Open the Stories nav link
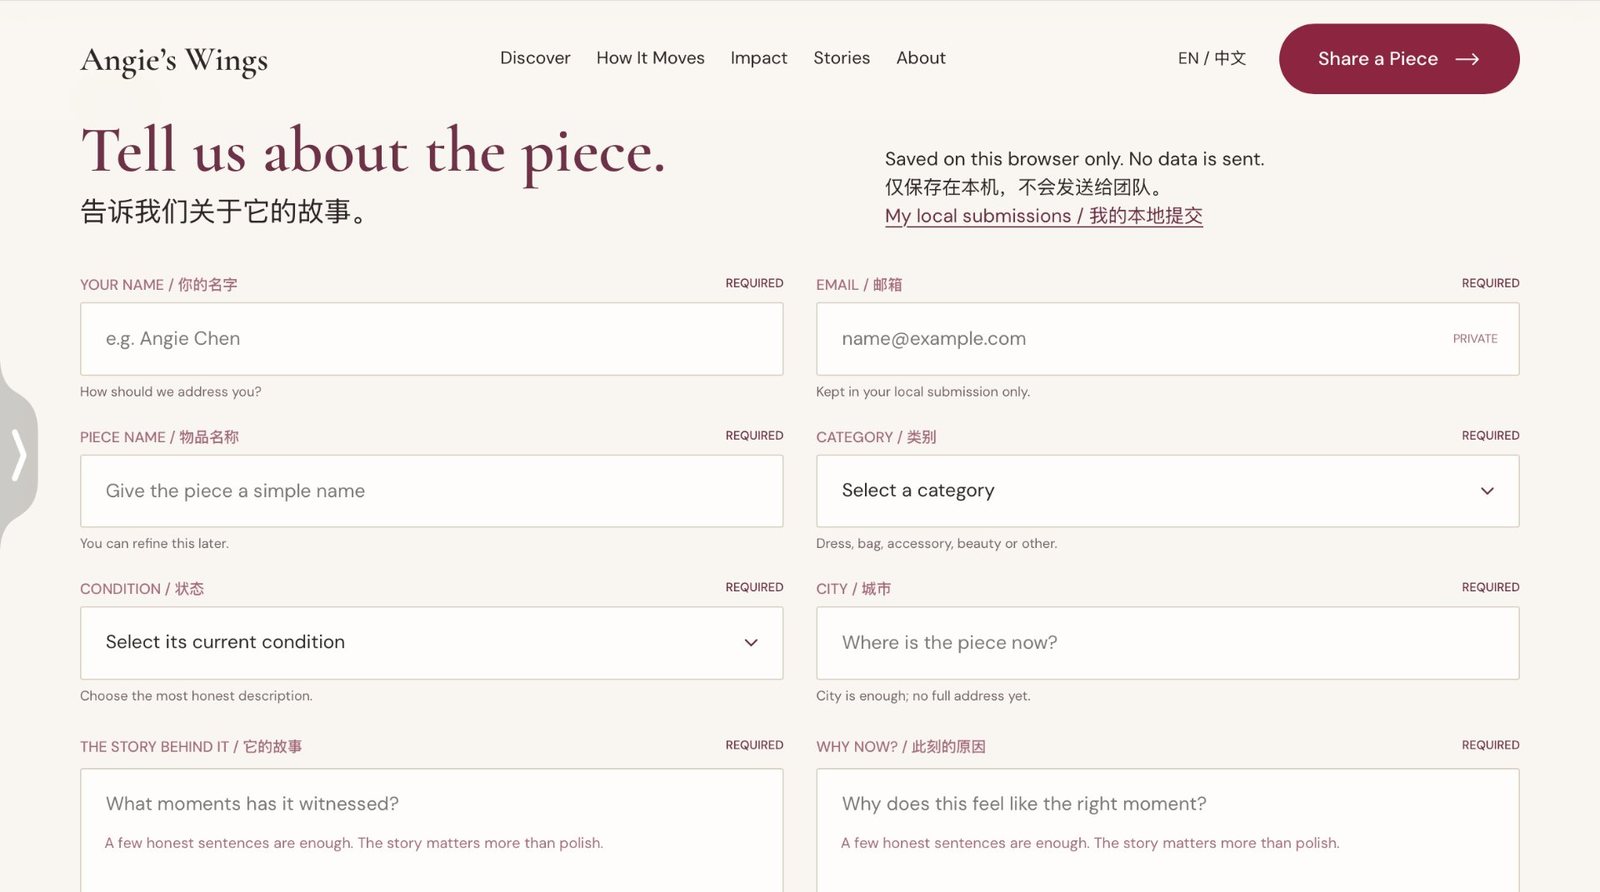Image resolution: width=1600 pixels, height=892 pixels. (x=841, y=58)
